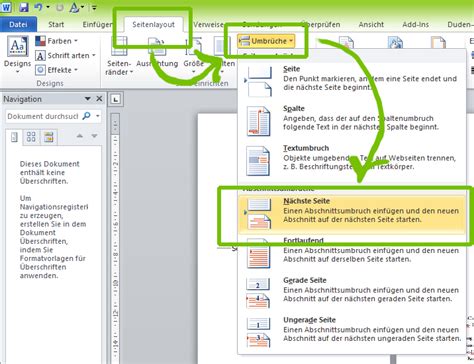Click the Word application icon in title bar
The image size is (474, 364).
click(x=7, y=7)
